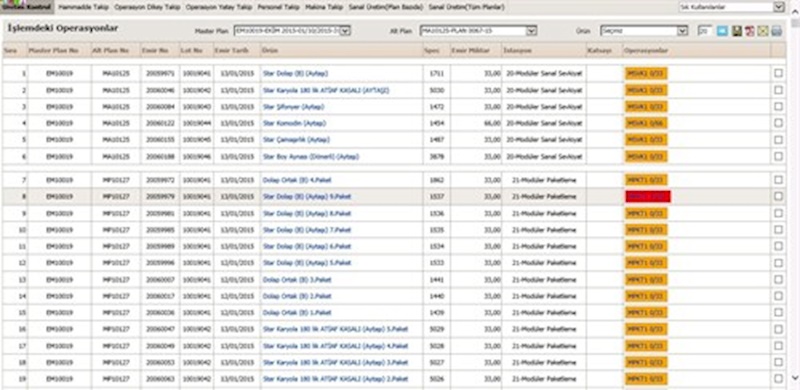This screenshot has height=390, width=800.
Task: Open the Operasyon Dikey Takip tab
Action: 147,8
